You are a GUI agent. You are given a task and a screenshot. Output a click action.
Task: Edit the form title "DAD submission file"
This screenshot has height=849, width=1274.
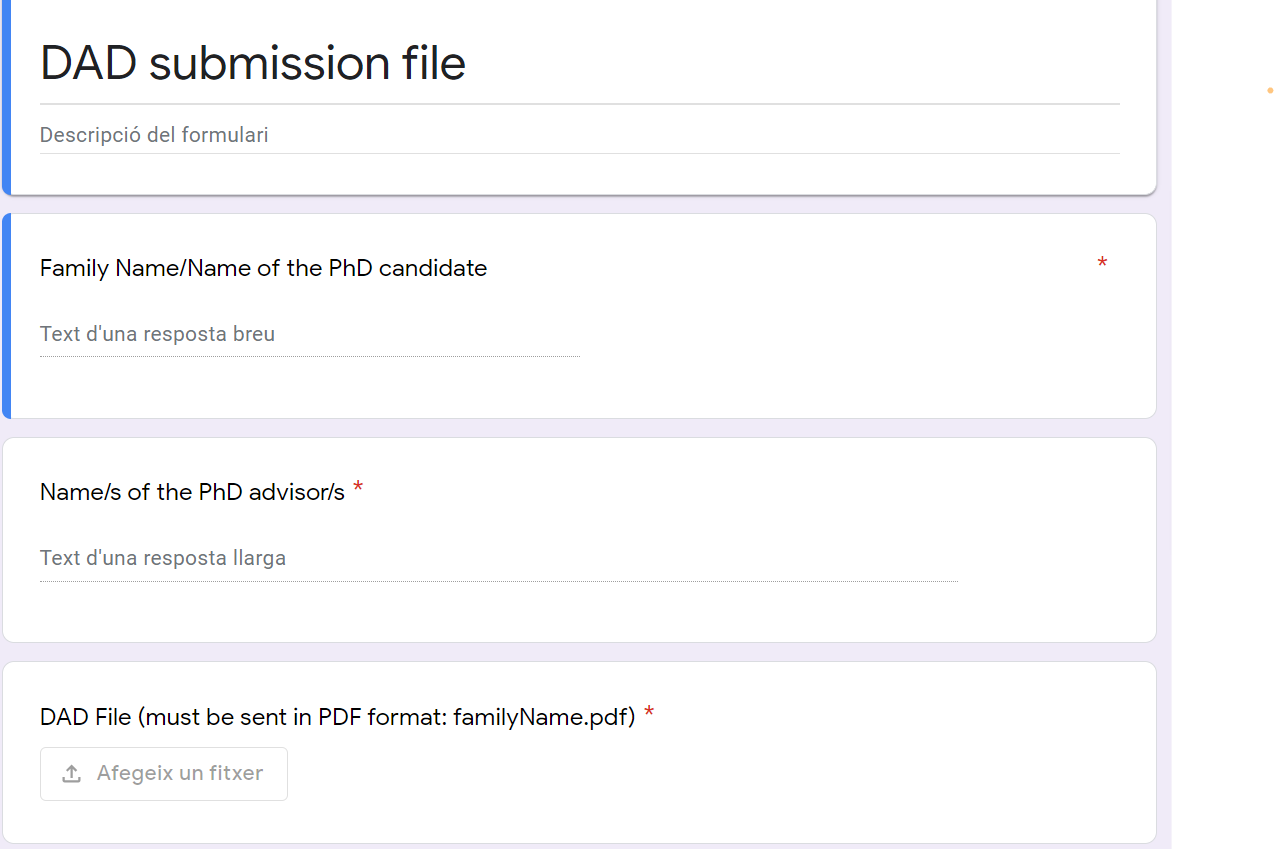(x=253, y=63)
